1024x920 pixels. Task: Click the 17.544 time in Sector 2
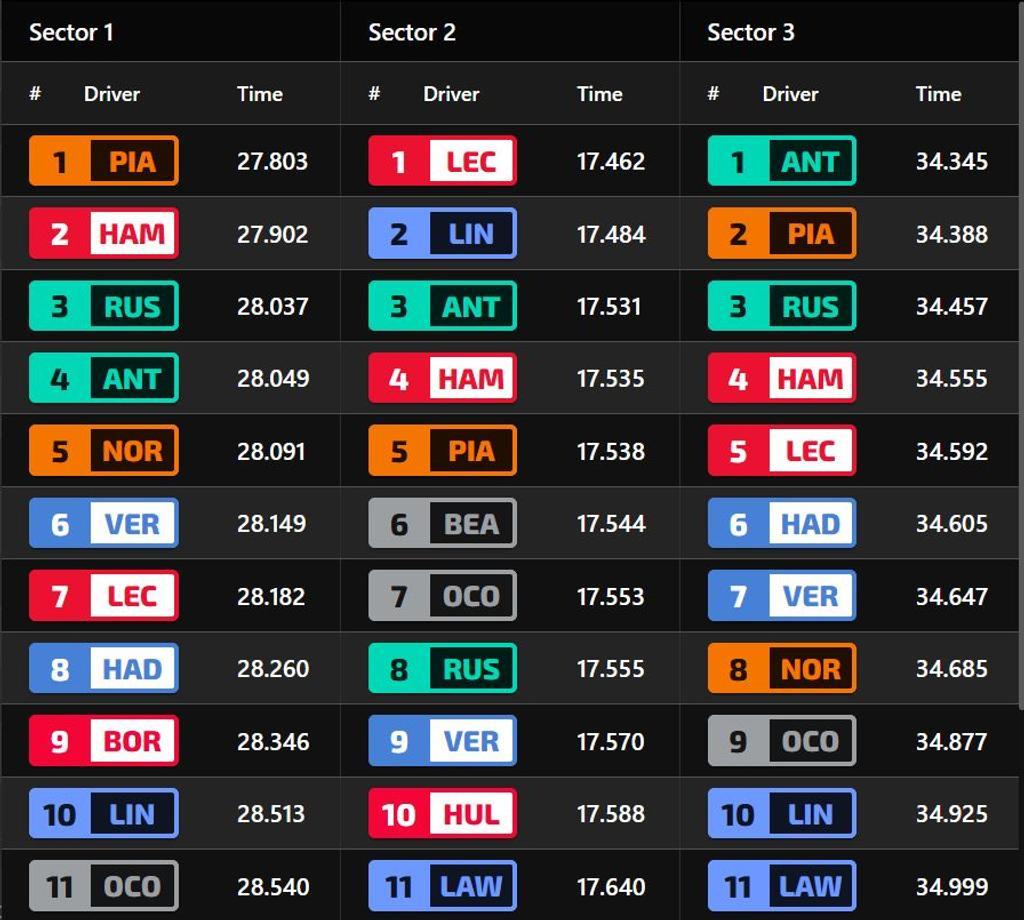point(611,524)
